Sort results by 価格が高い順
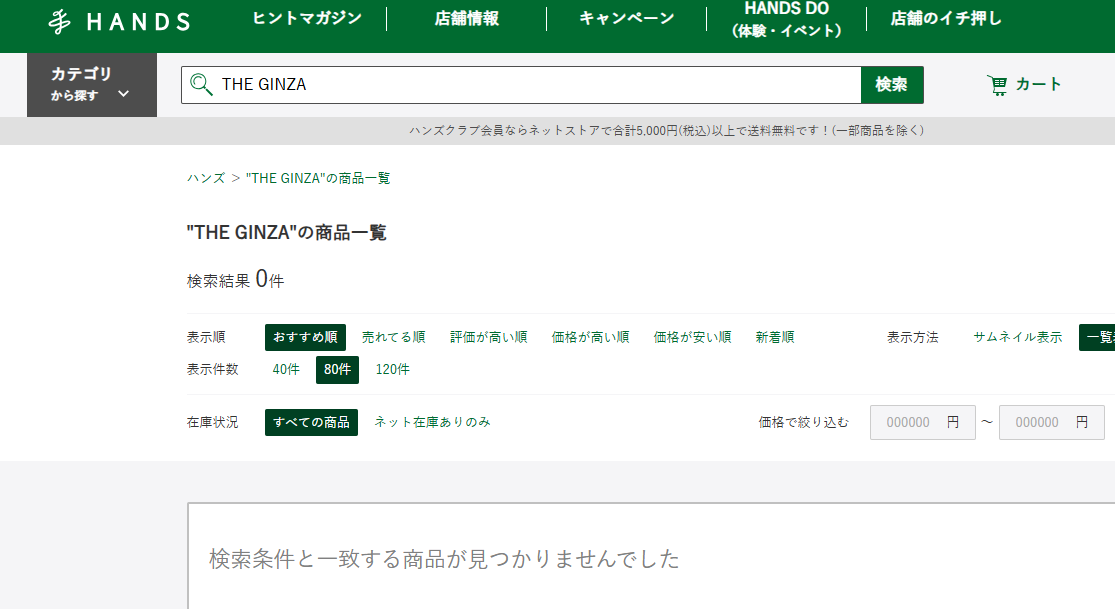Screen dimensions: 1115x609 click(x=590, y=337)
